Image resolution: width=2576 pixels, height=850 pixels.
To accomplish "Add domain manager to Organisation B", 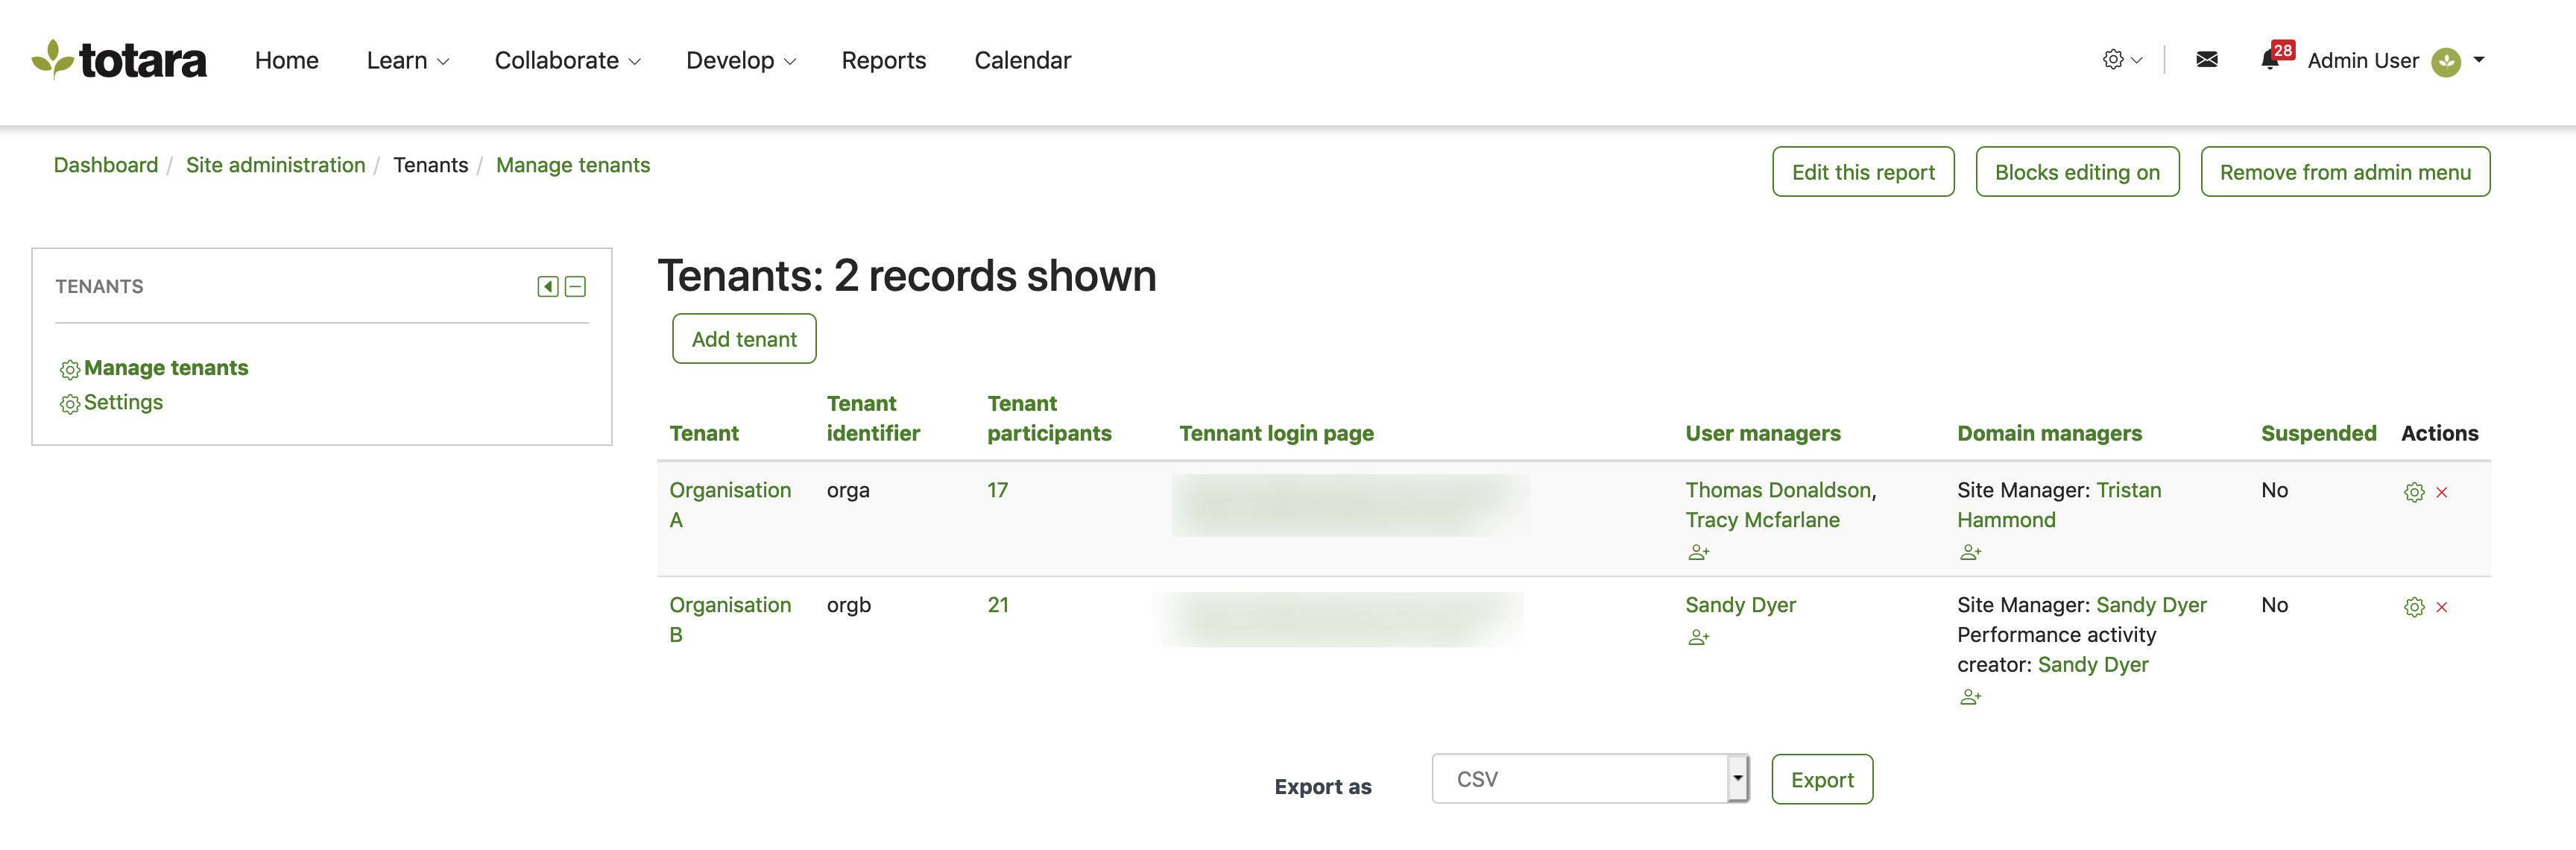I will [x=1970, y=697].
